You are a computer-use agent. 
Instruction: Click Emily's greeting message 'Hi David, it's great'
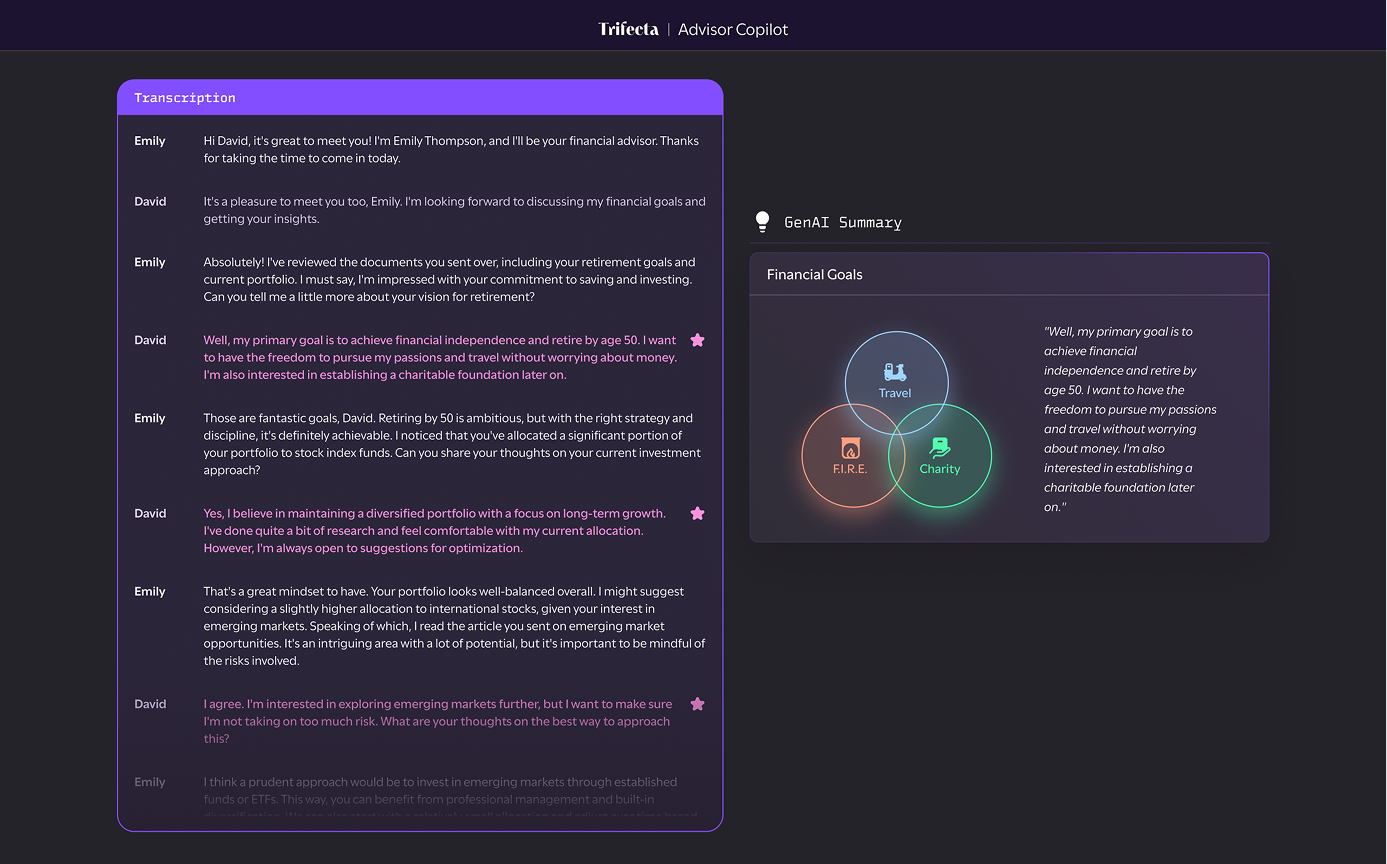pos(451,149)
